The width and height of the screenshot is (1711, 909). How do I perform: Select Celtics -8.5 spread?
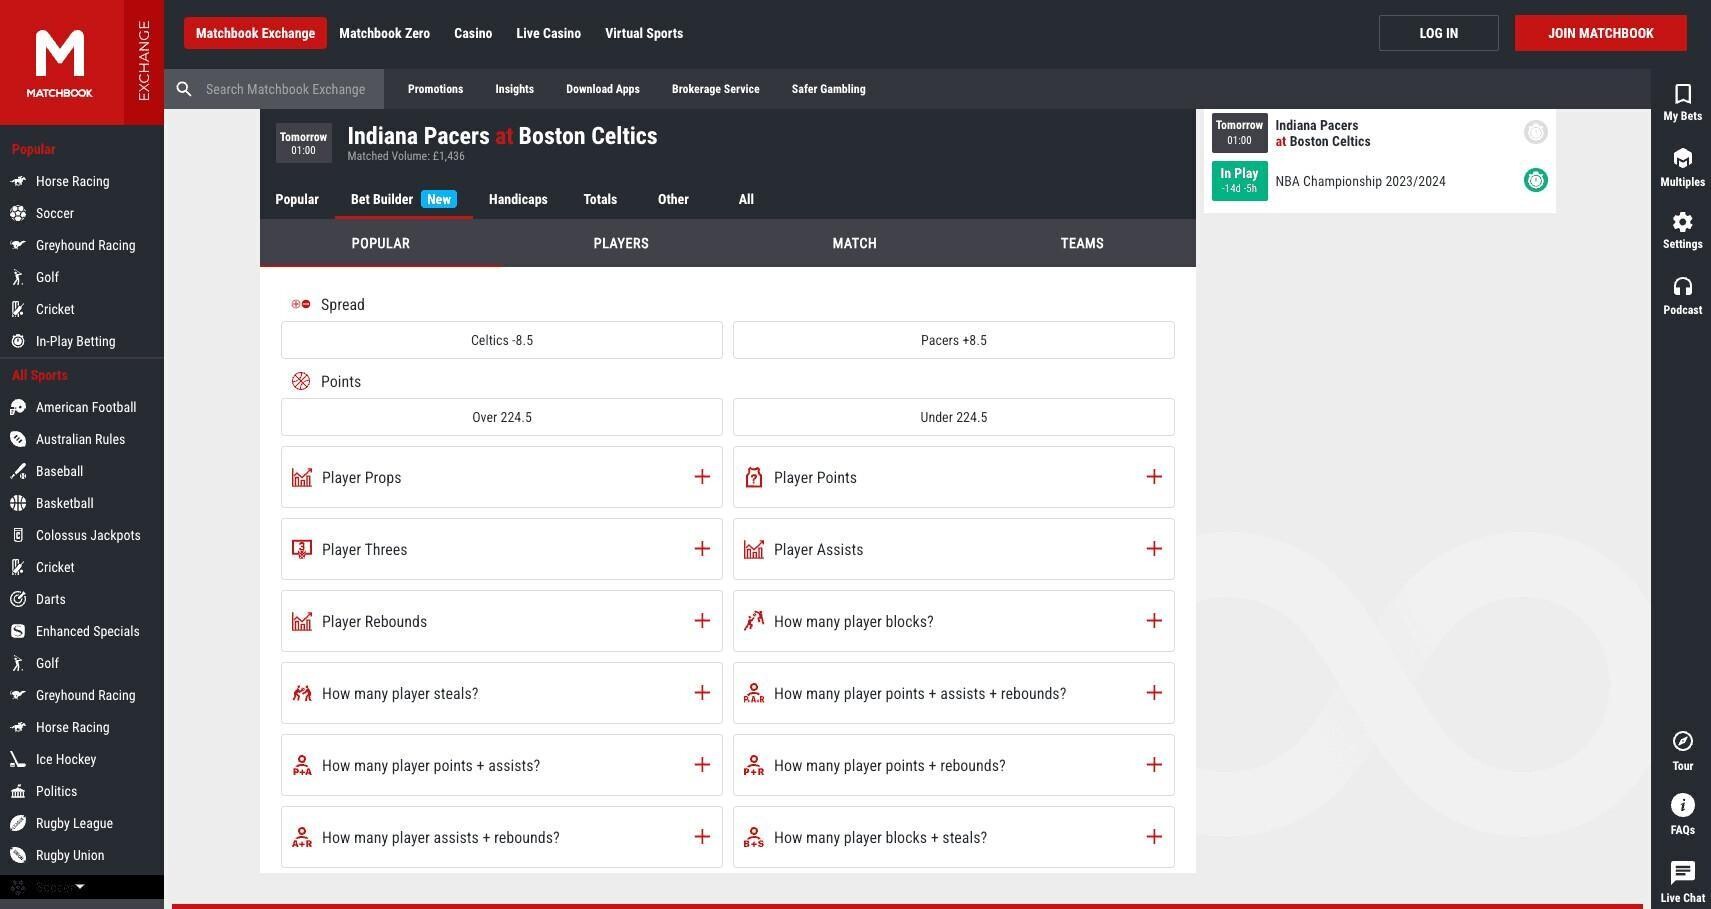tap(502, 340)
